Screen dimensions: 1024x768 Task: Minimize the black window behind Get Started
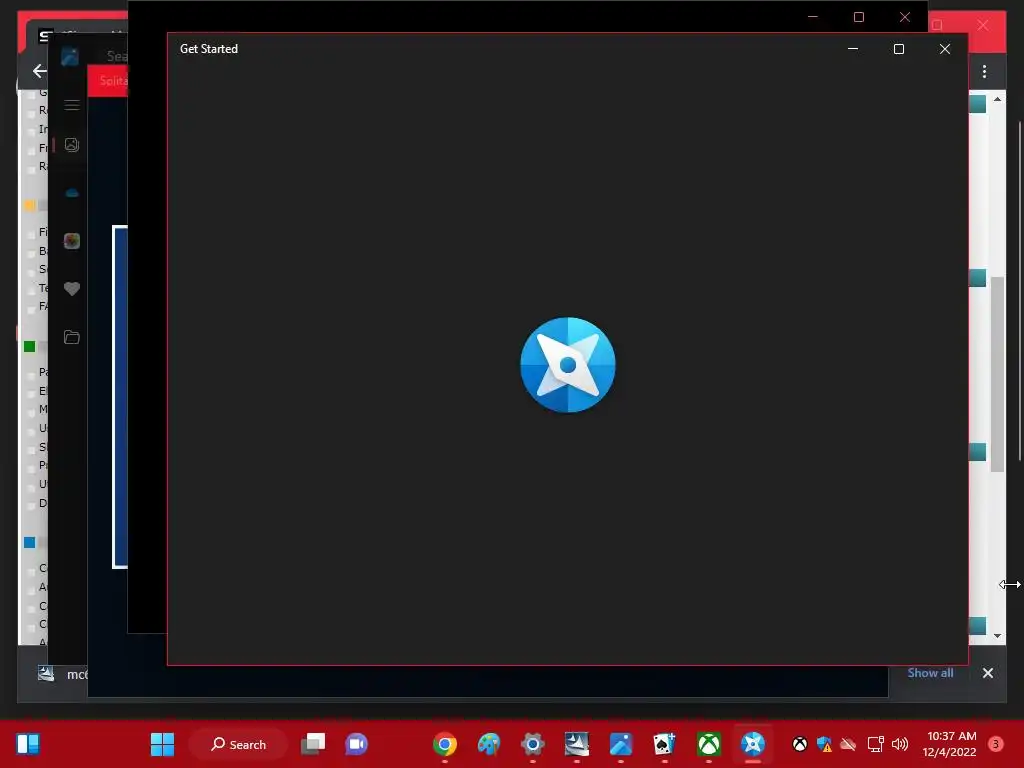click(x=812, y=17)
